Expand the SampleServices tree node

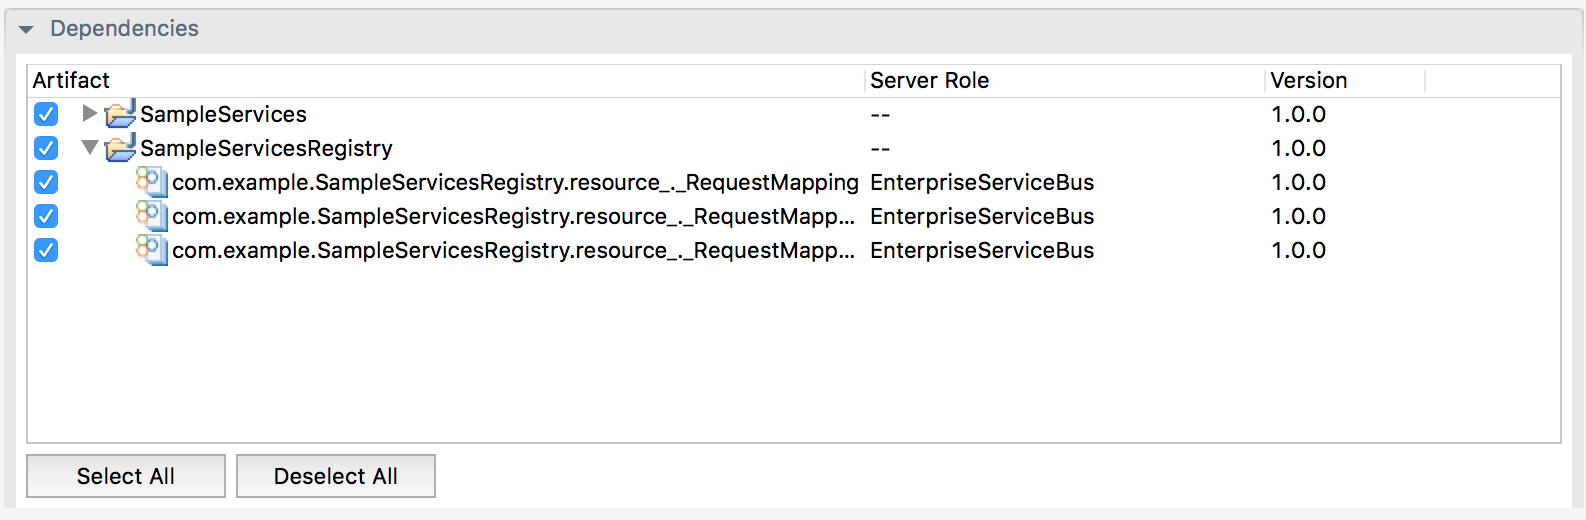pos(89,113)
